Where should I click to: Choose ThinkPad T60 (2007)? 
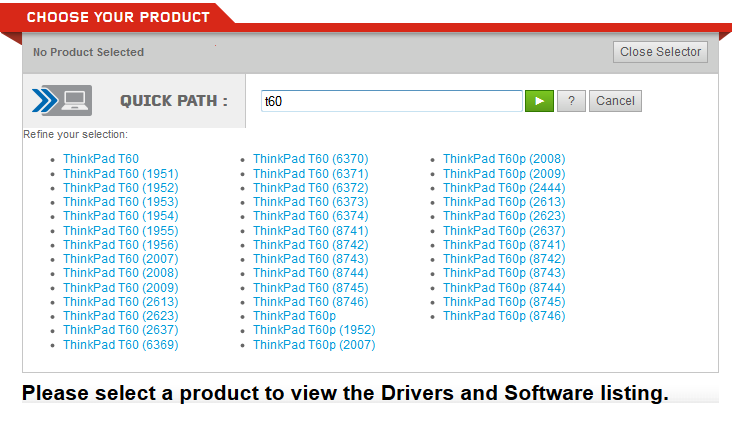pyautogui.click(x=121, y=259)
